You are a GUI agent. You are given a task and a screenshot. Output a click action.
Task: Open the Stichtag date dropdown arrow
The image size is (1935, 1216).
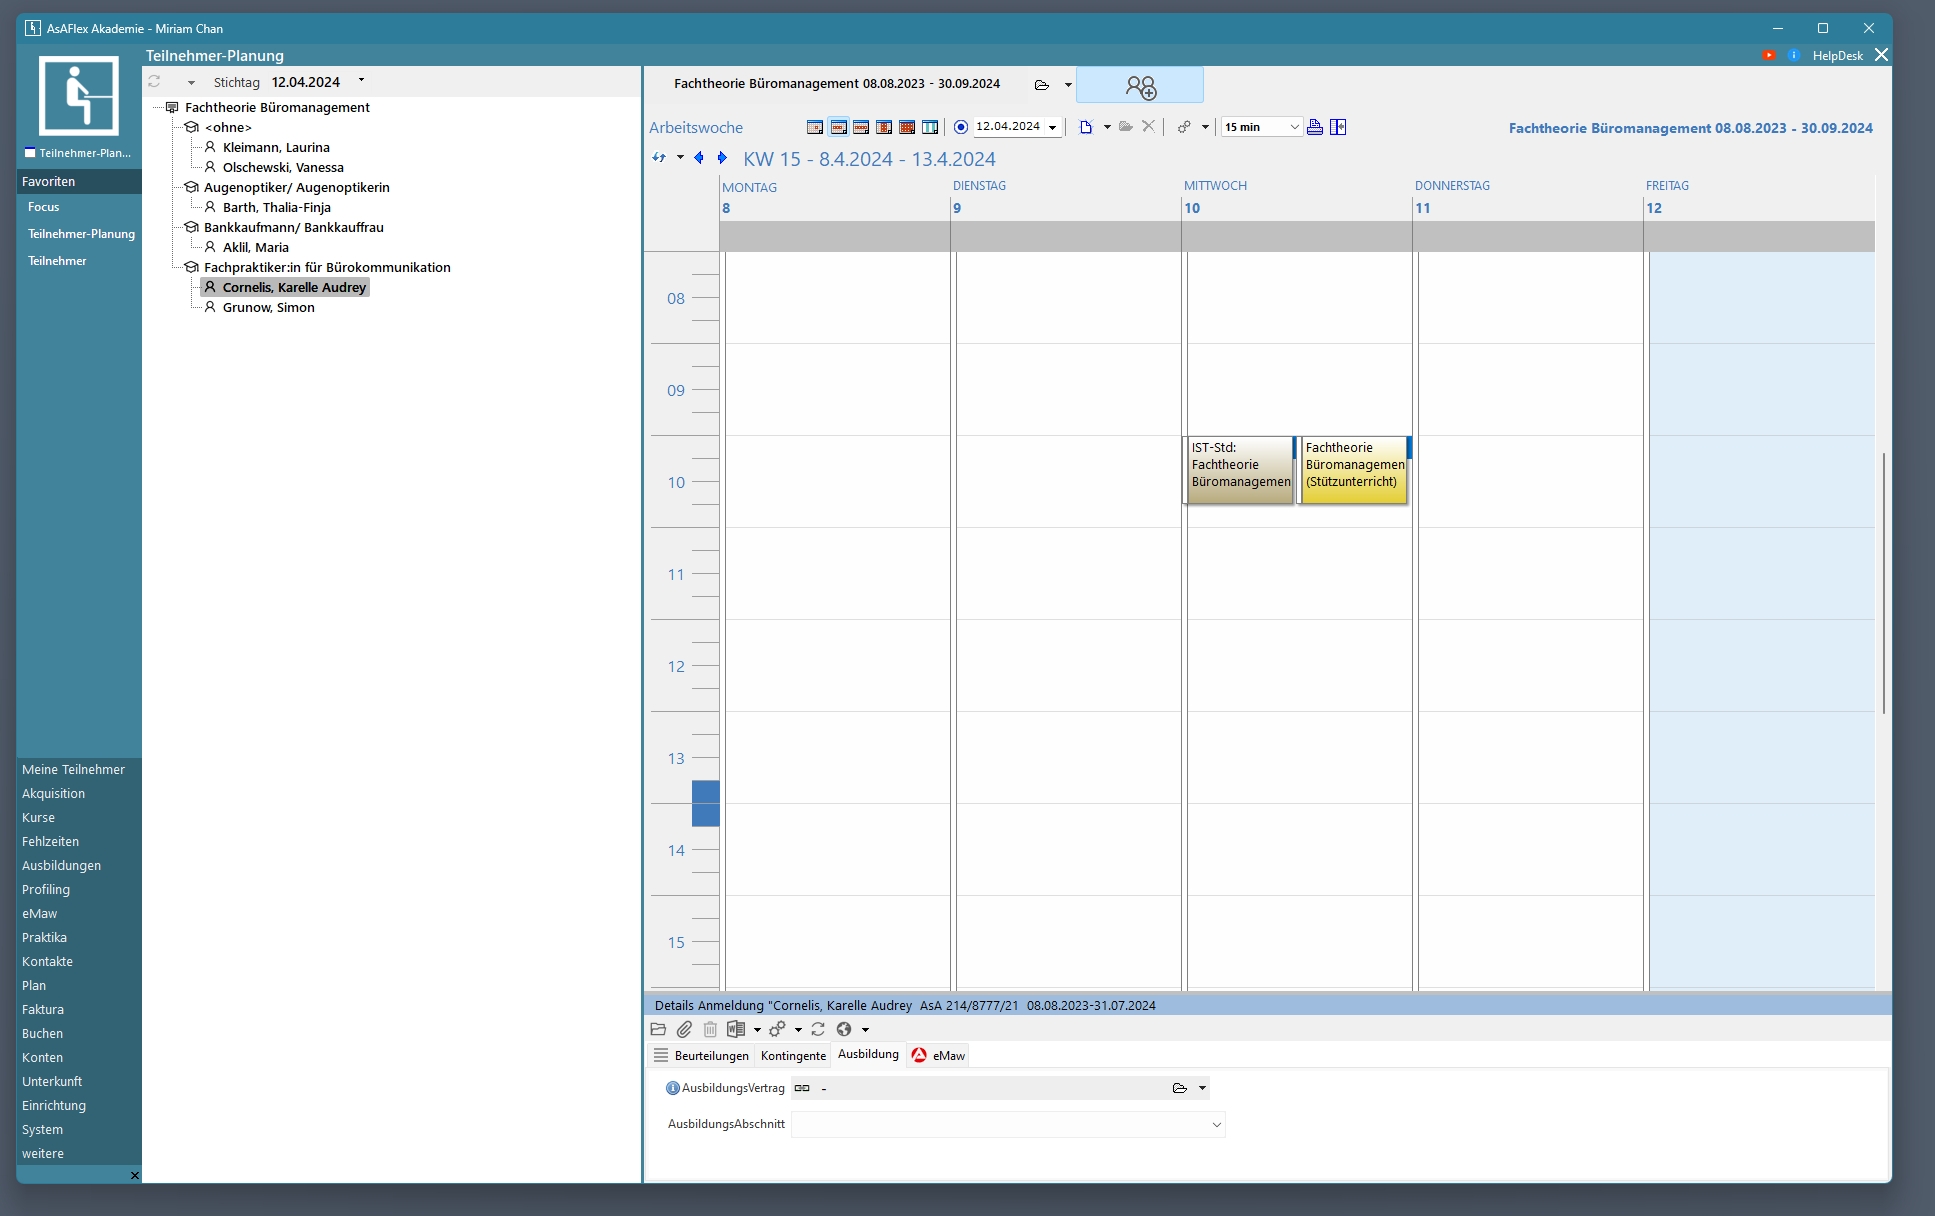pyautogui.click(x=361, y=81)
